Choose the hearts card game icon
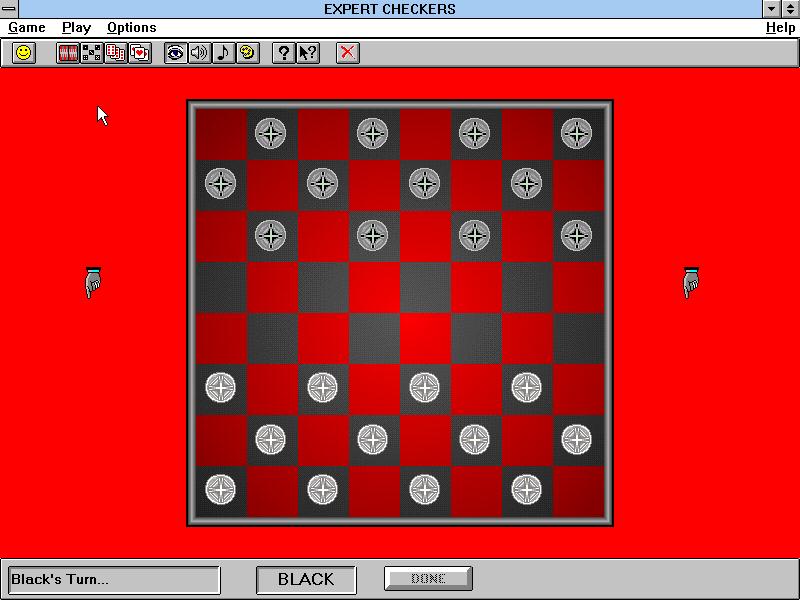Screen dimensions: 800x600 [140, 53]
